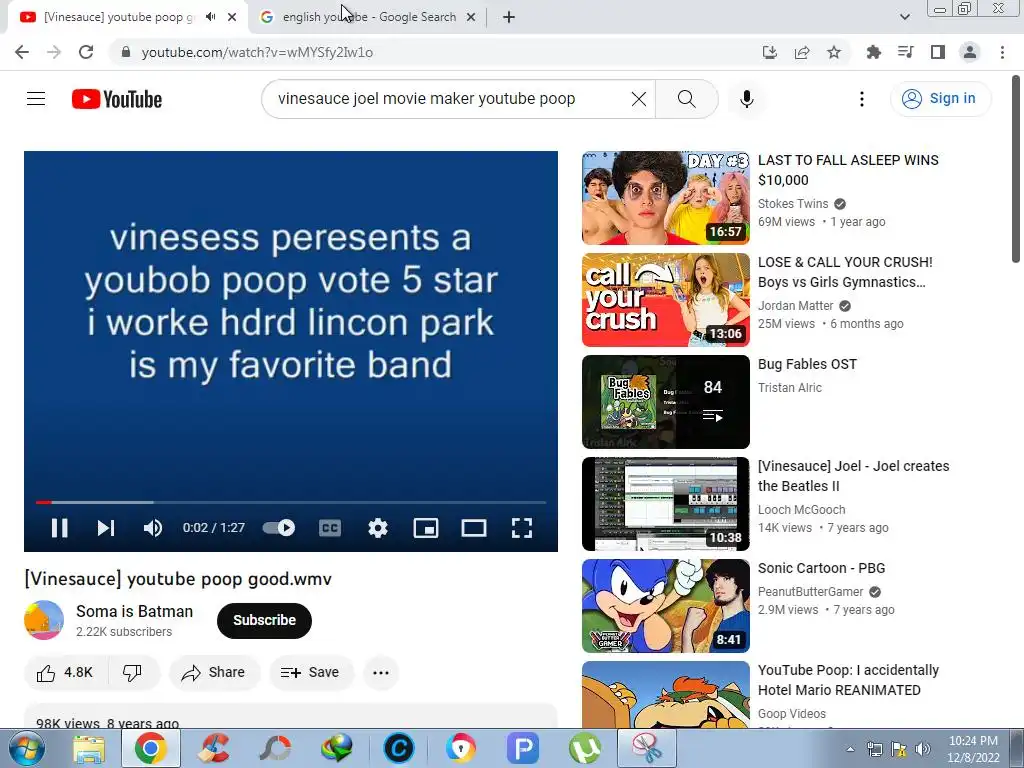Image resolution: width=1024 pixels, height=768 pixels.
Task: Reload the page
Action: pyautogui.click(x=86, y=52)
